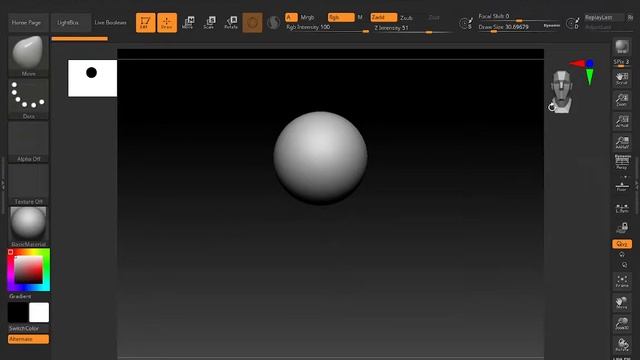Click the sculptris pro sphere icon
The width and height of the screenshot is (640, 360).
coord(273,22)
